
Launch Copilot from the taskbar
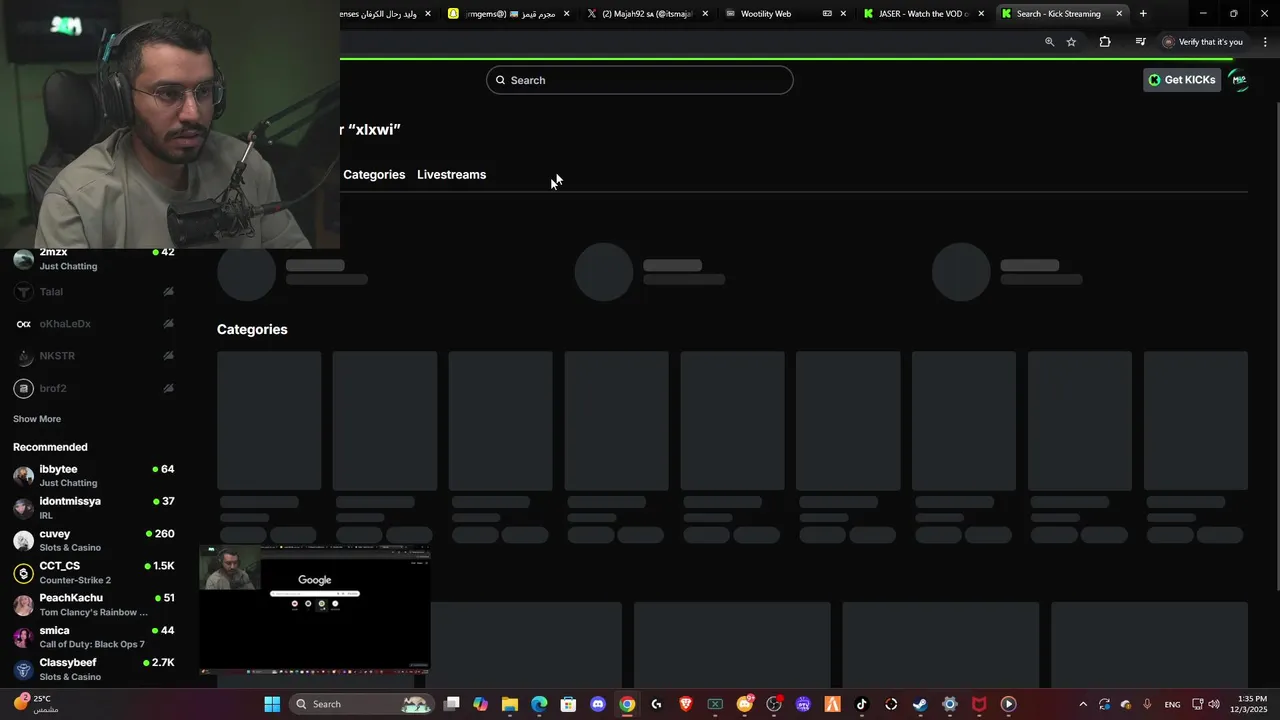[481, 704]
